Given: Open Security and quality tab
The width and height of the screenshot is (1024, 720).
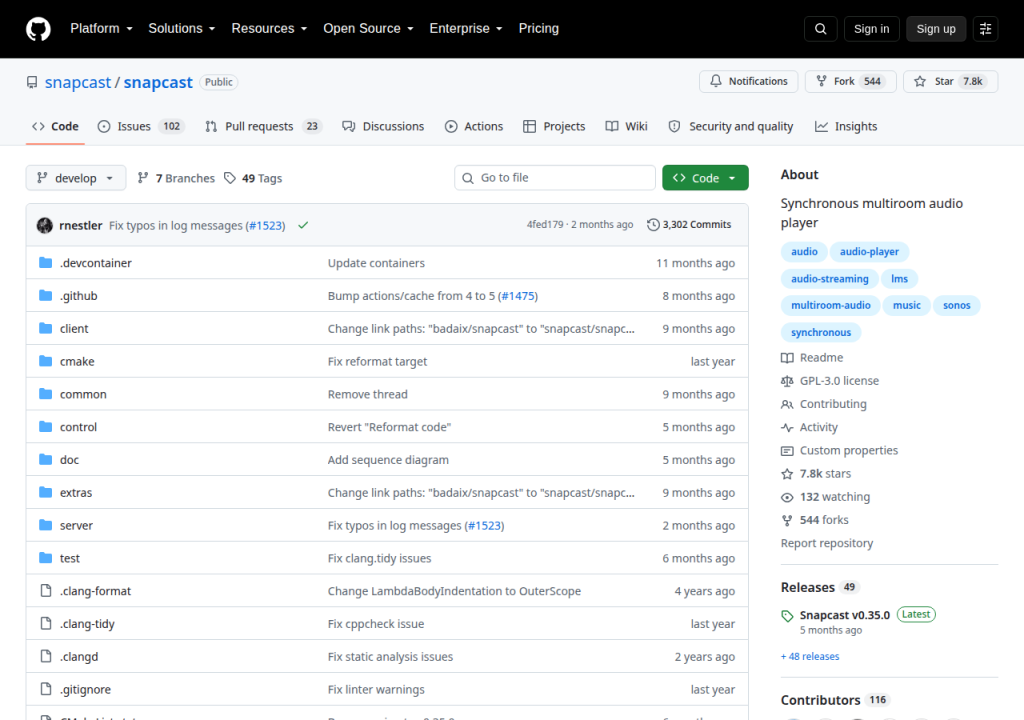Looking at the screenshot, I should click(x=731, y=126).
